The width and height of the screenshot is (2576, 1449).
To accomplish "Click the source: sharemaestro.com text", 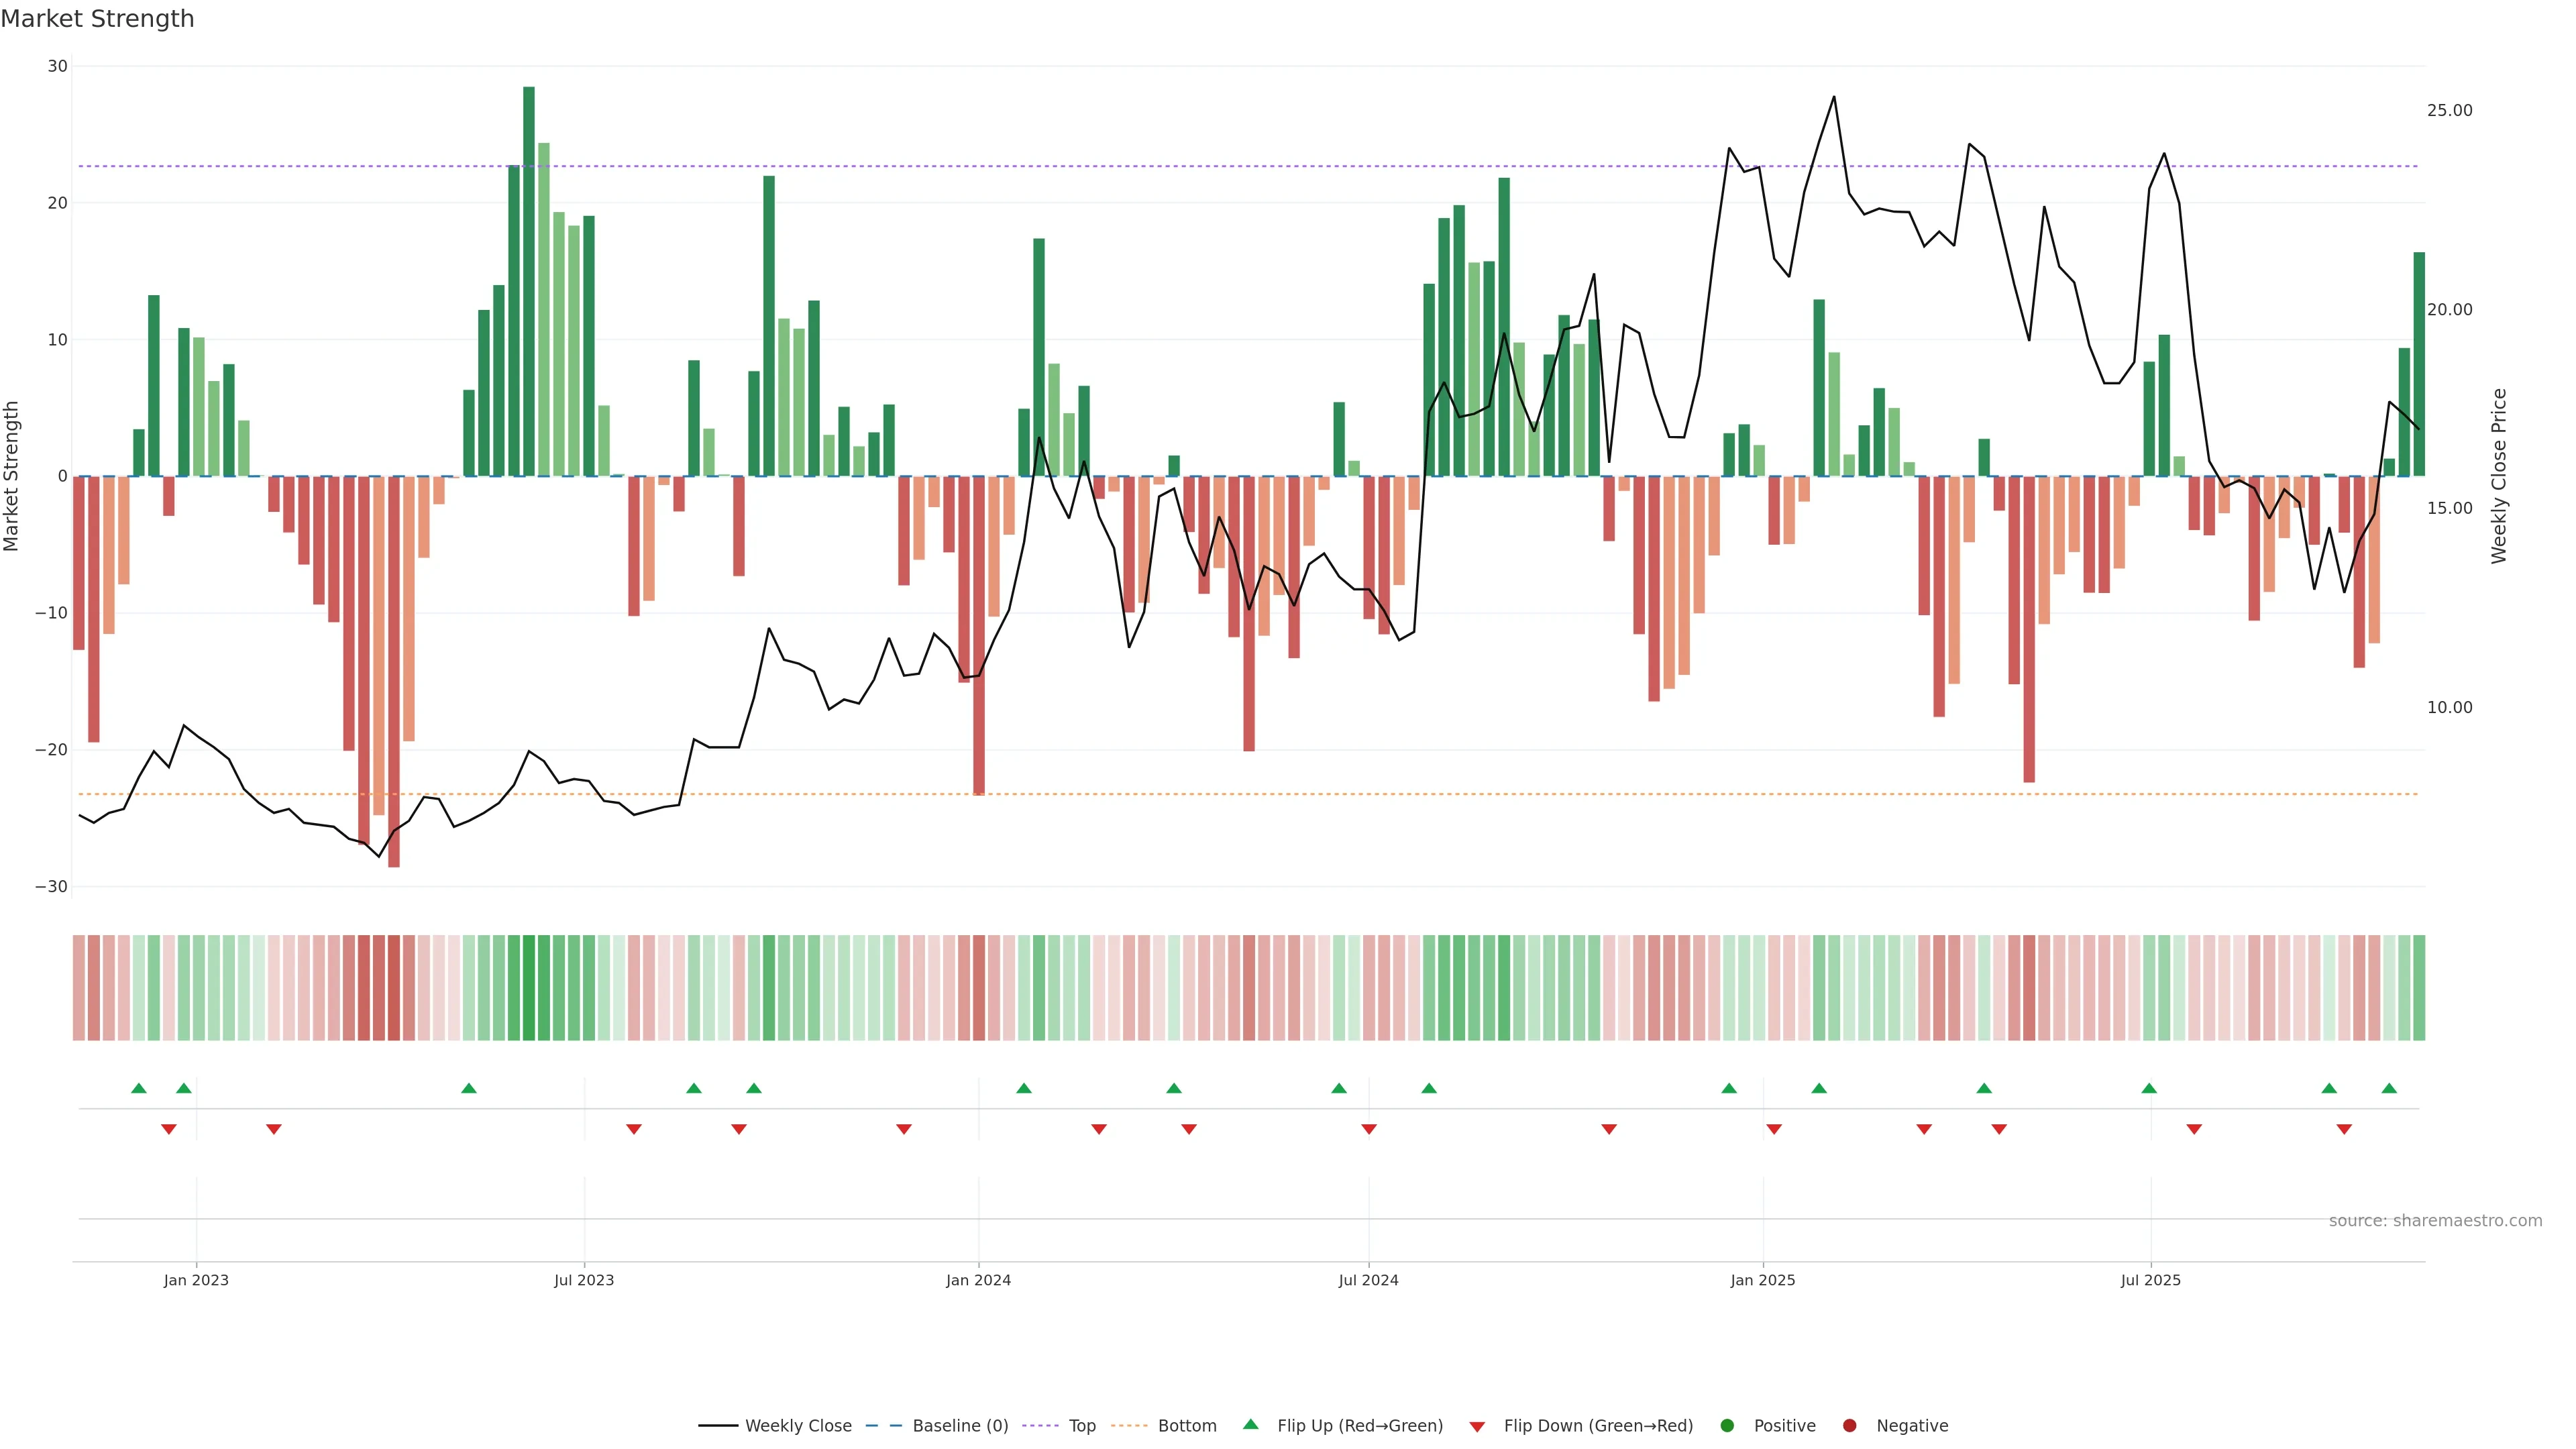I will click(2435, 1221).
